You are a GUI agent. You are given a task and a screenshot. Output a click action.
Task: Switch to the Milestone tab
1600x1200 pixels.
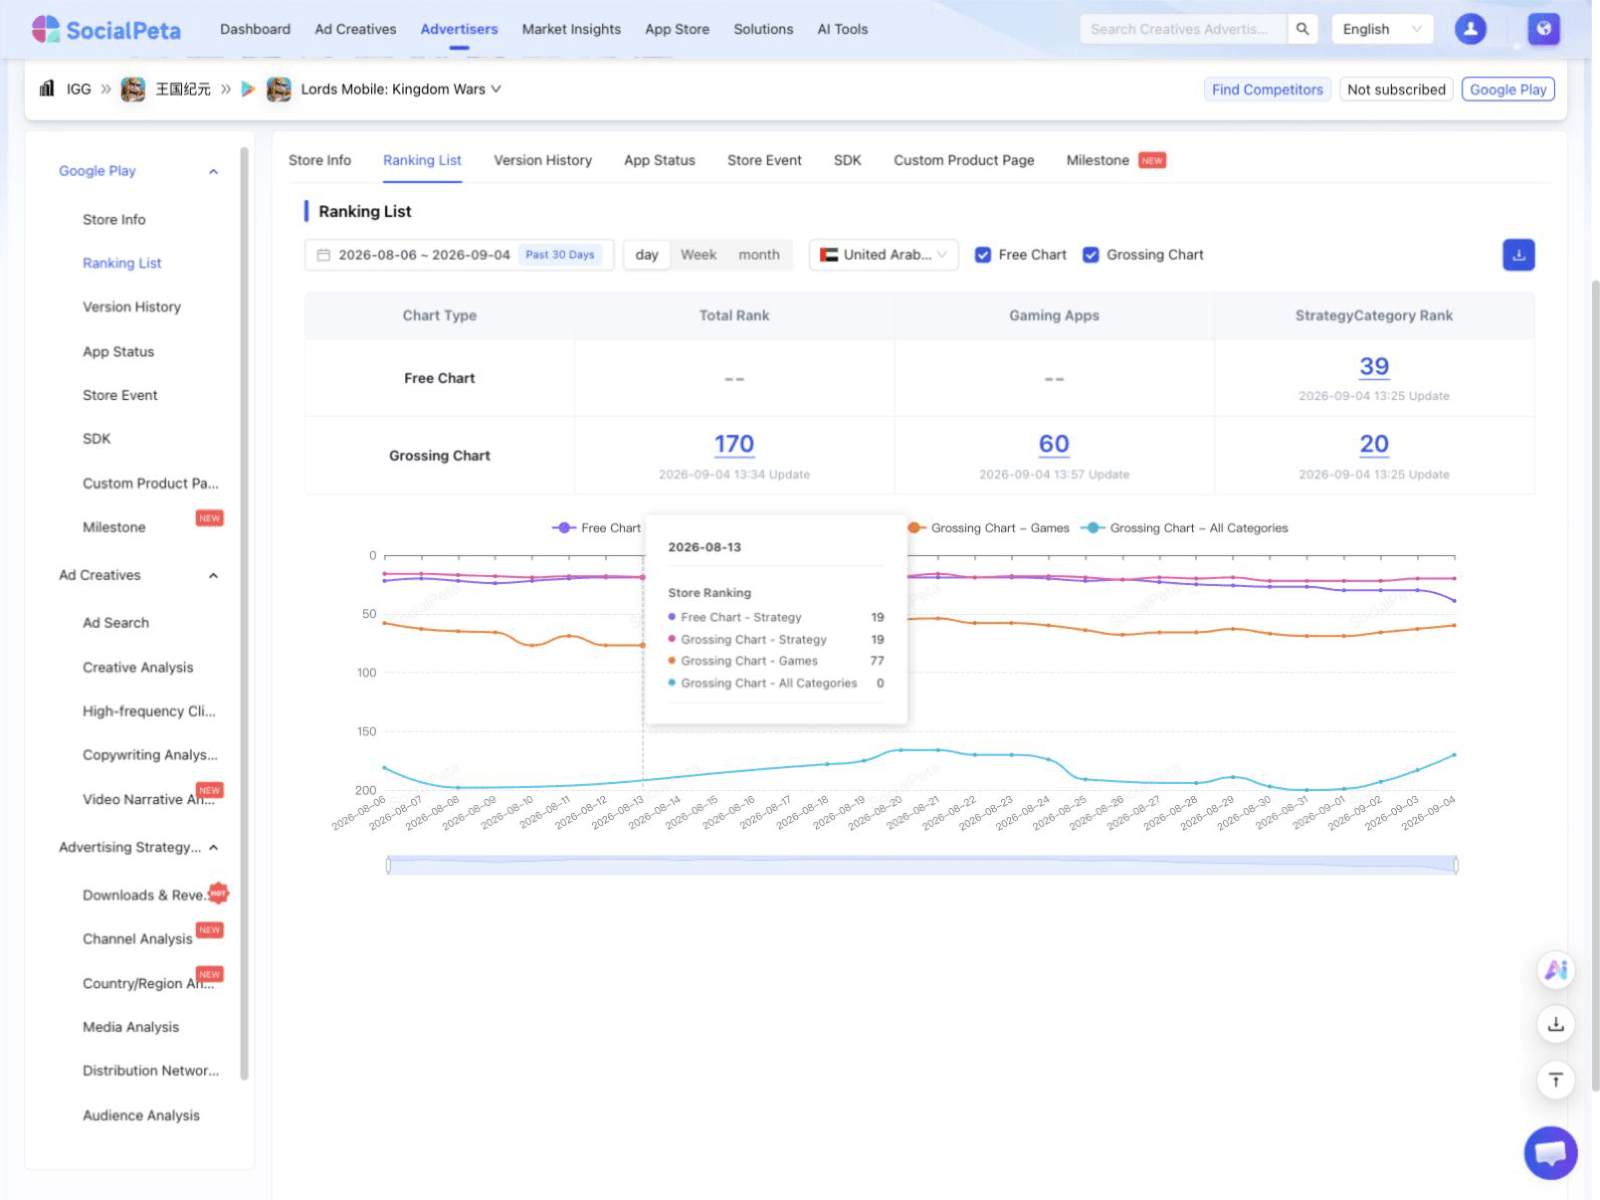[1116, 160]
